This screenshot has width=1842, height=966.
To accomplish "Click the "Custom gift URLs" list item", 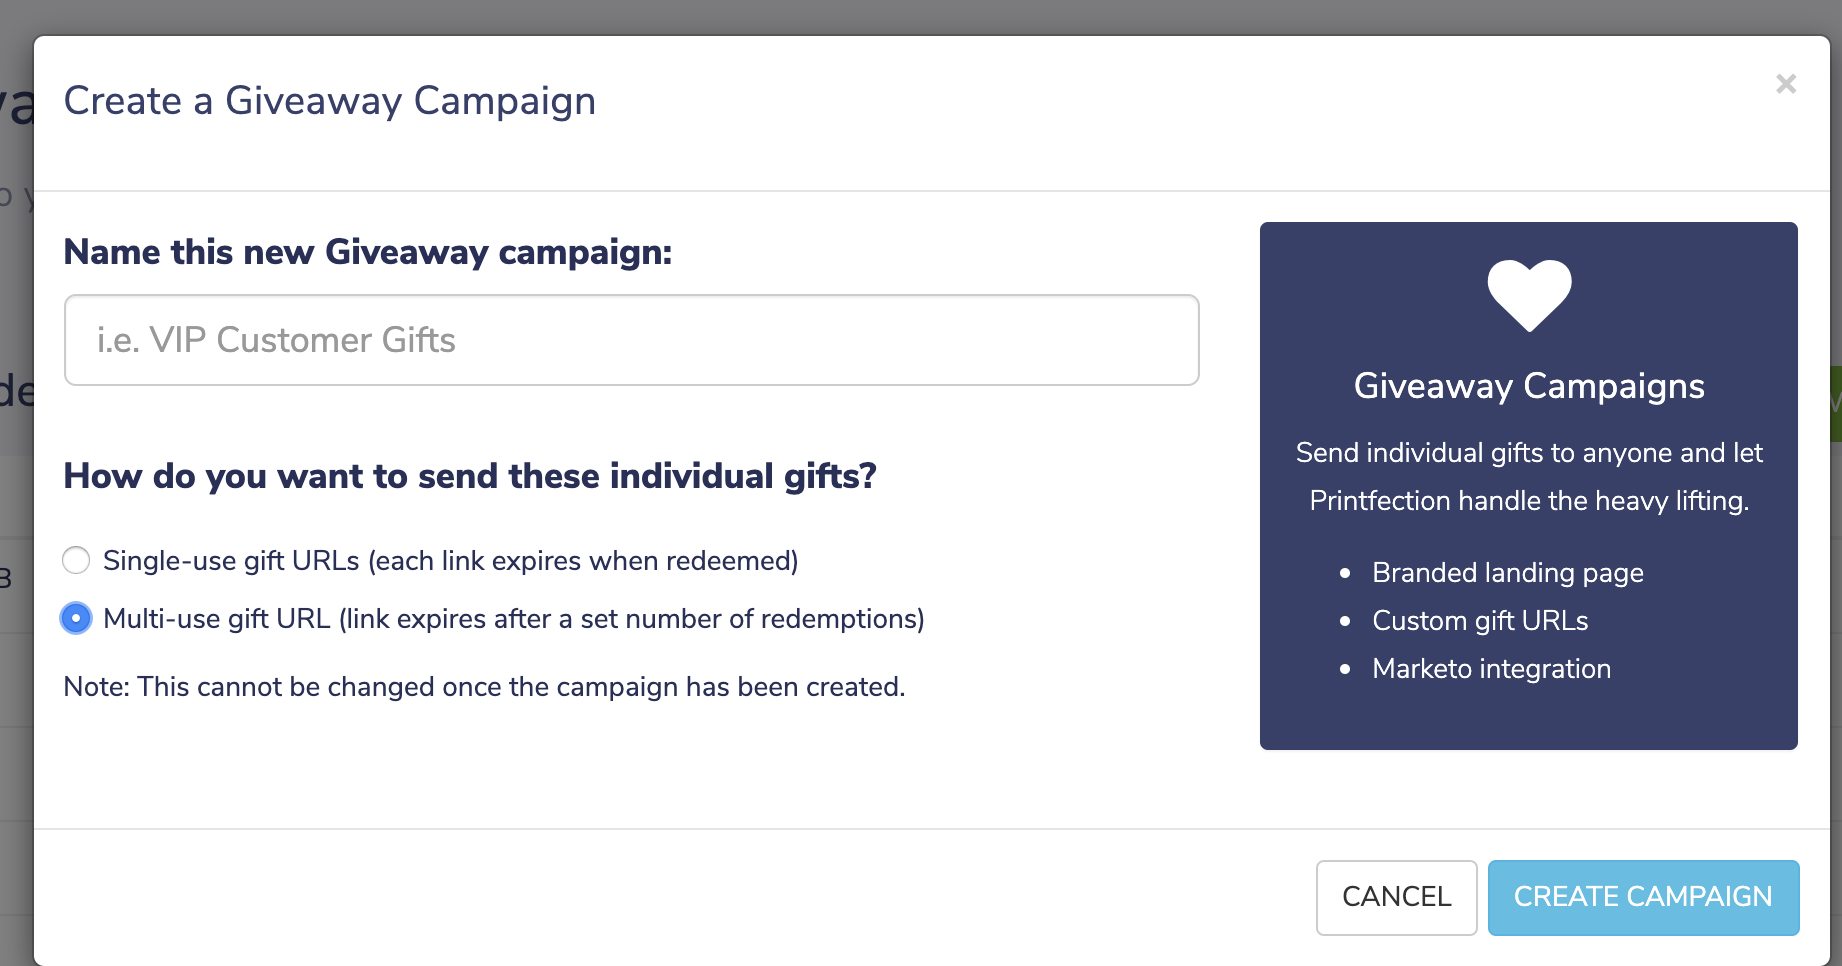I will coord(1480,621).
